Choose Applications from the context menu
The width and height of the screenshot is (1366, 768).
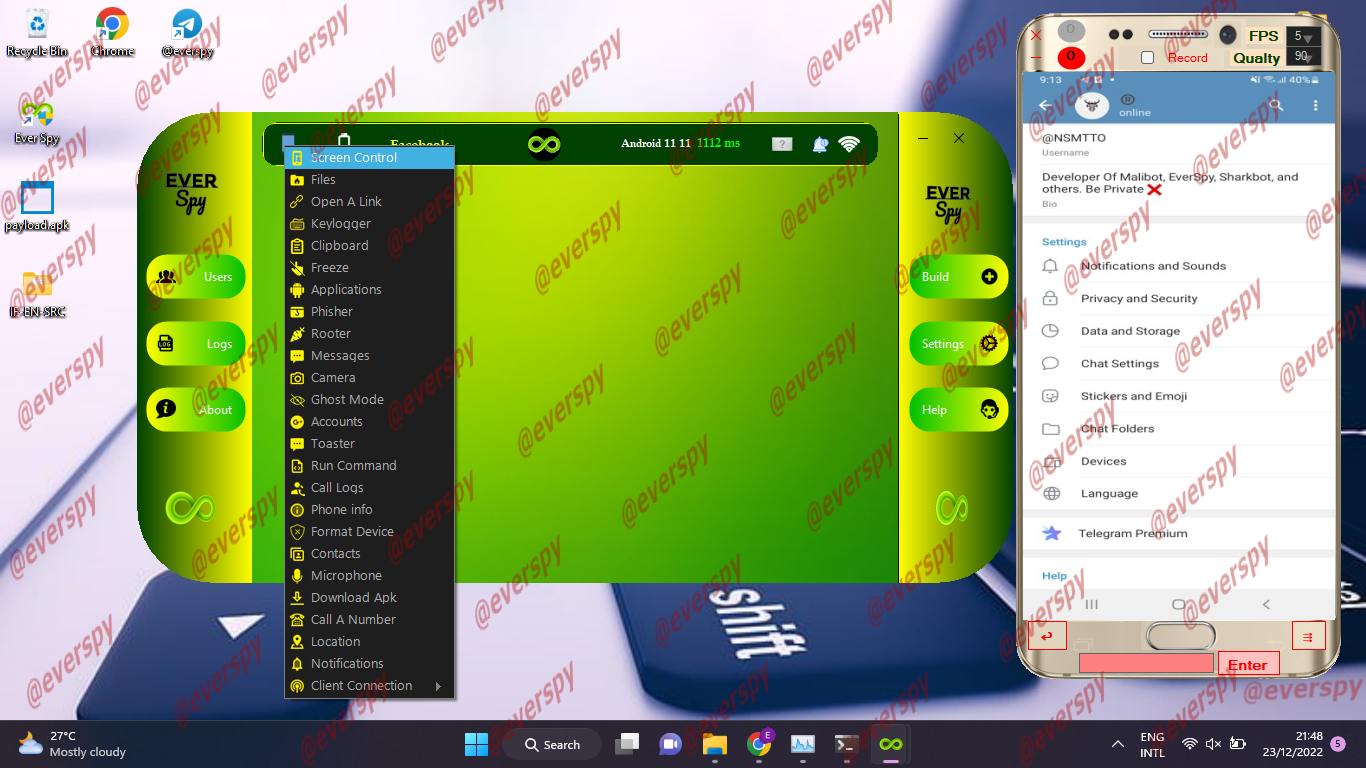coord(370,290)
